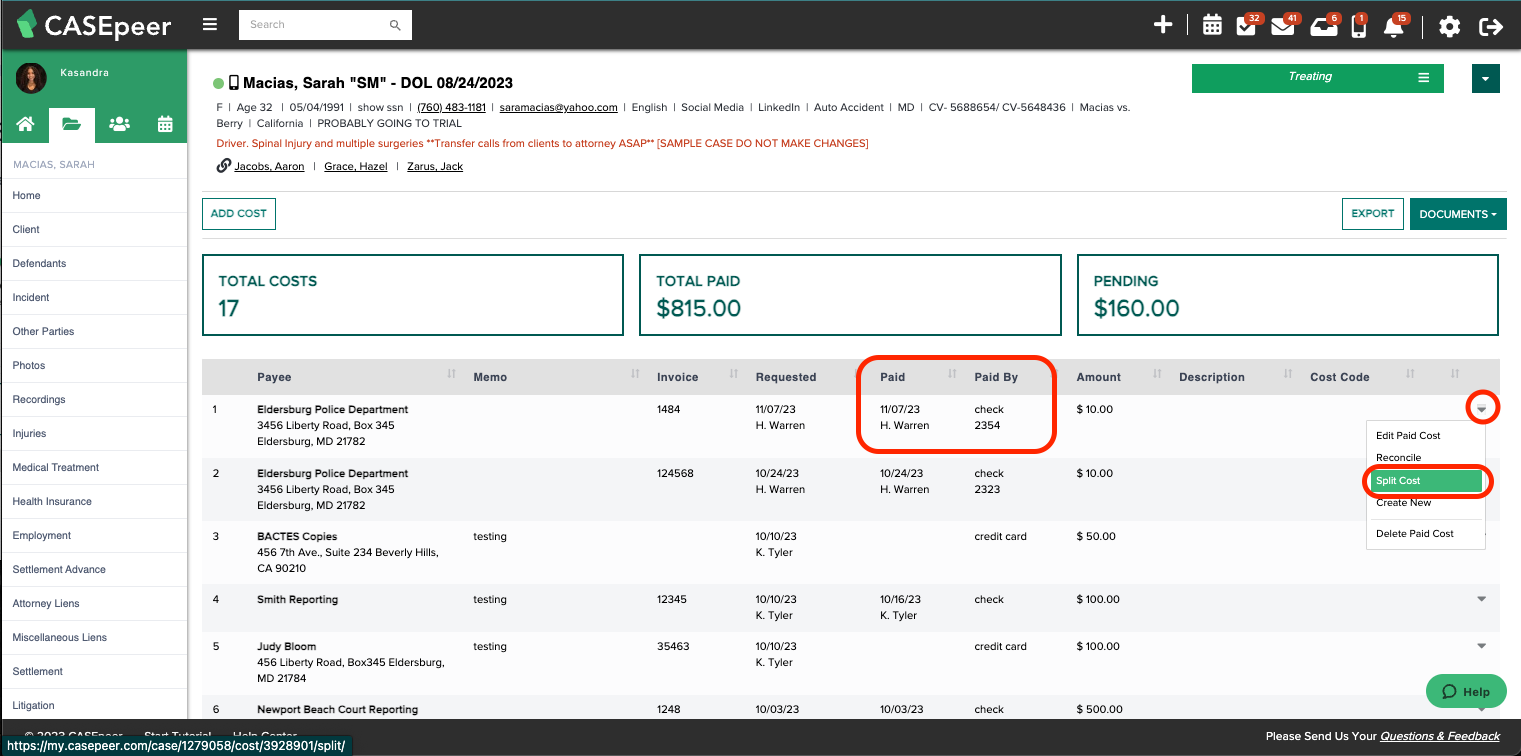
Task: Sort by Paid column arrows
Action: click(952, 374)
